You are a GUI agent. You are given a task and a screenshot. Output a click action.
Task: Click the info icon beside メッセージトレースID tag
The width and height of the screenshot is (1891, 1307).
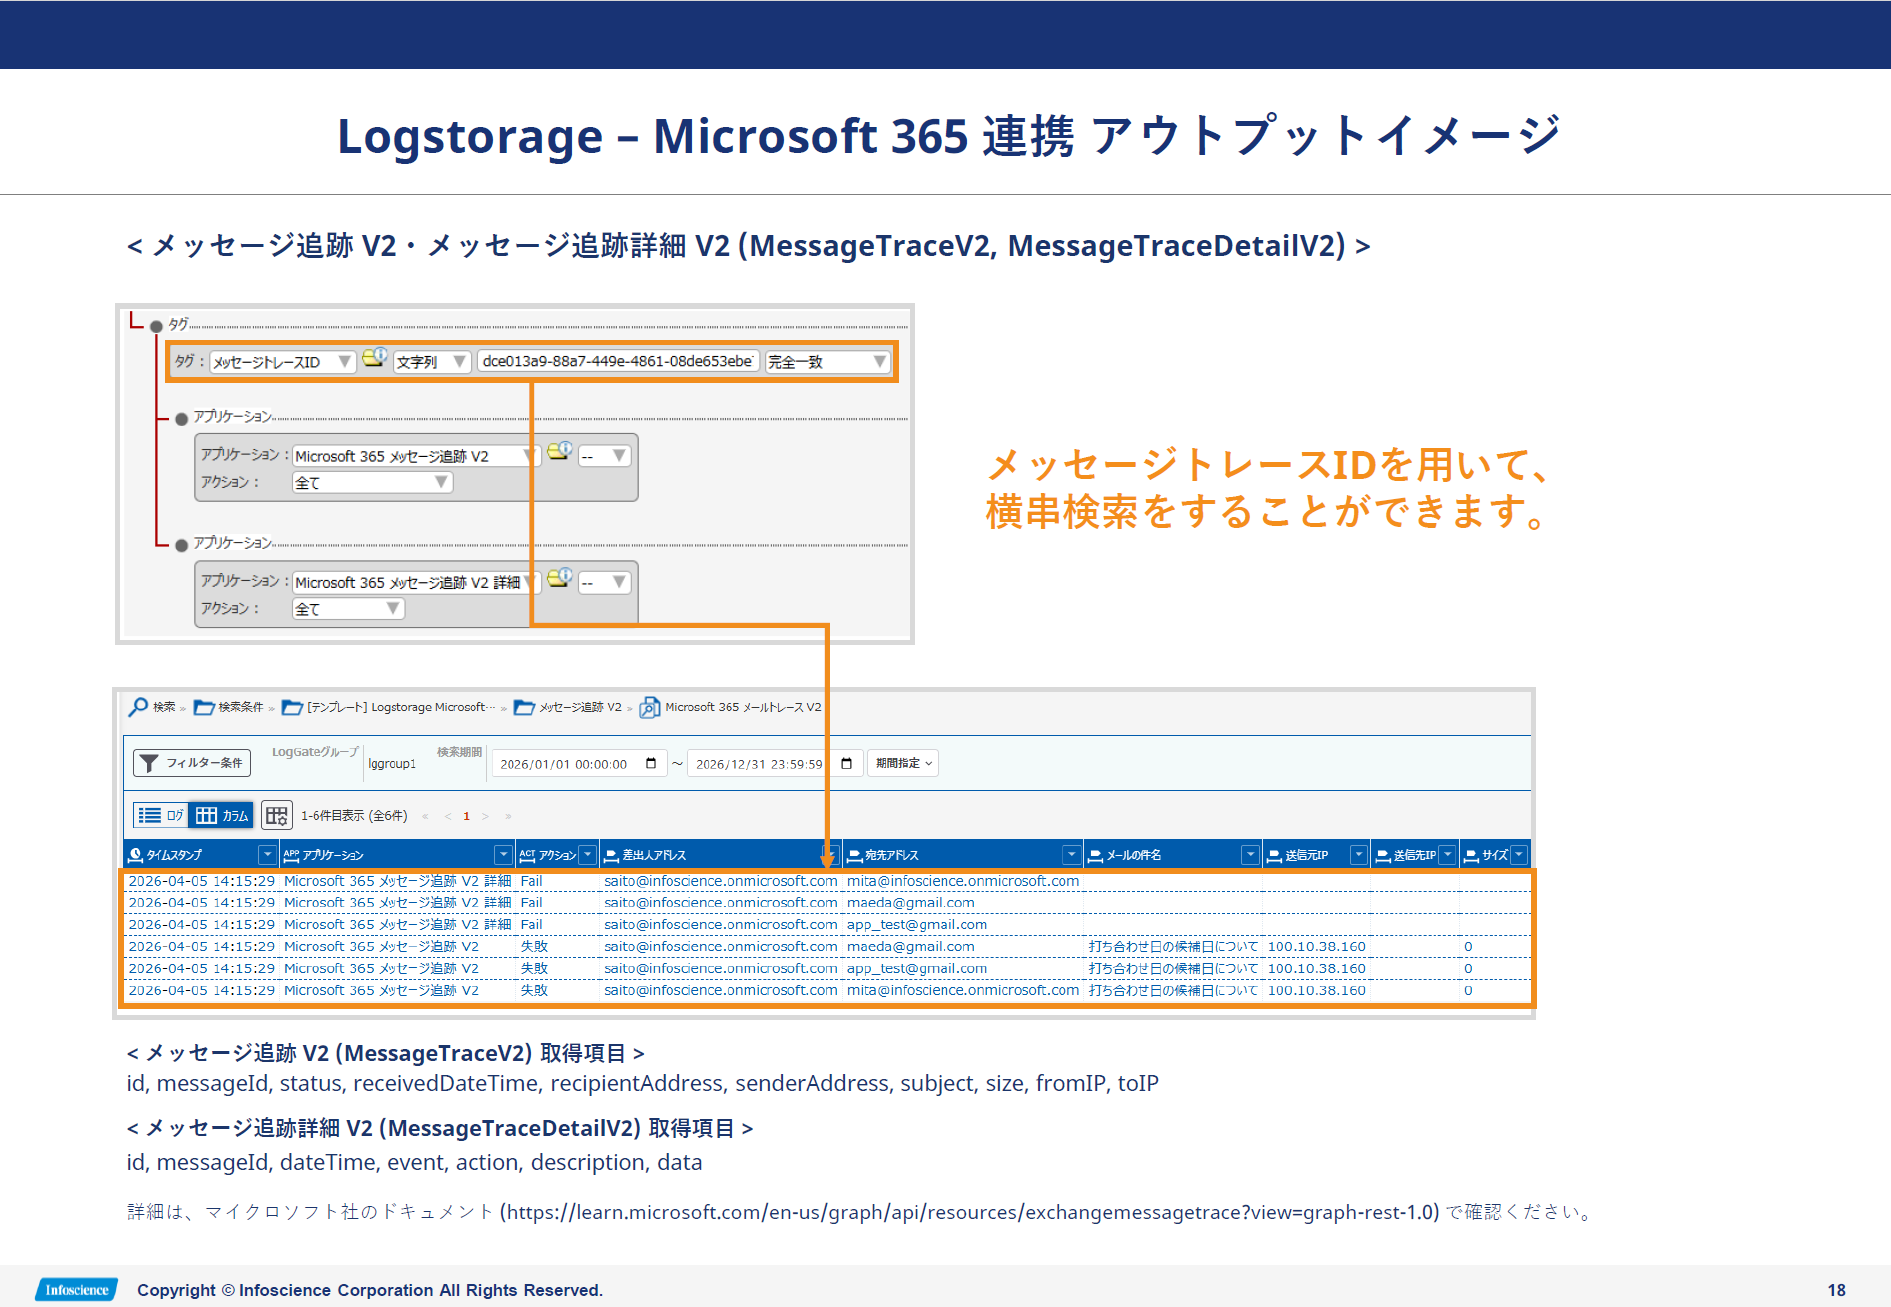click(374, 358)
